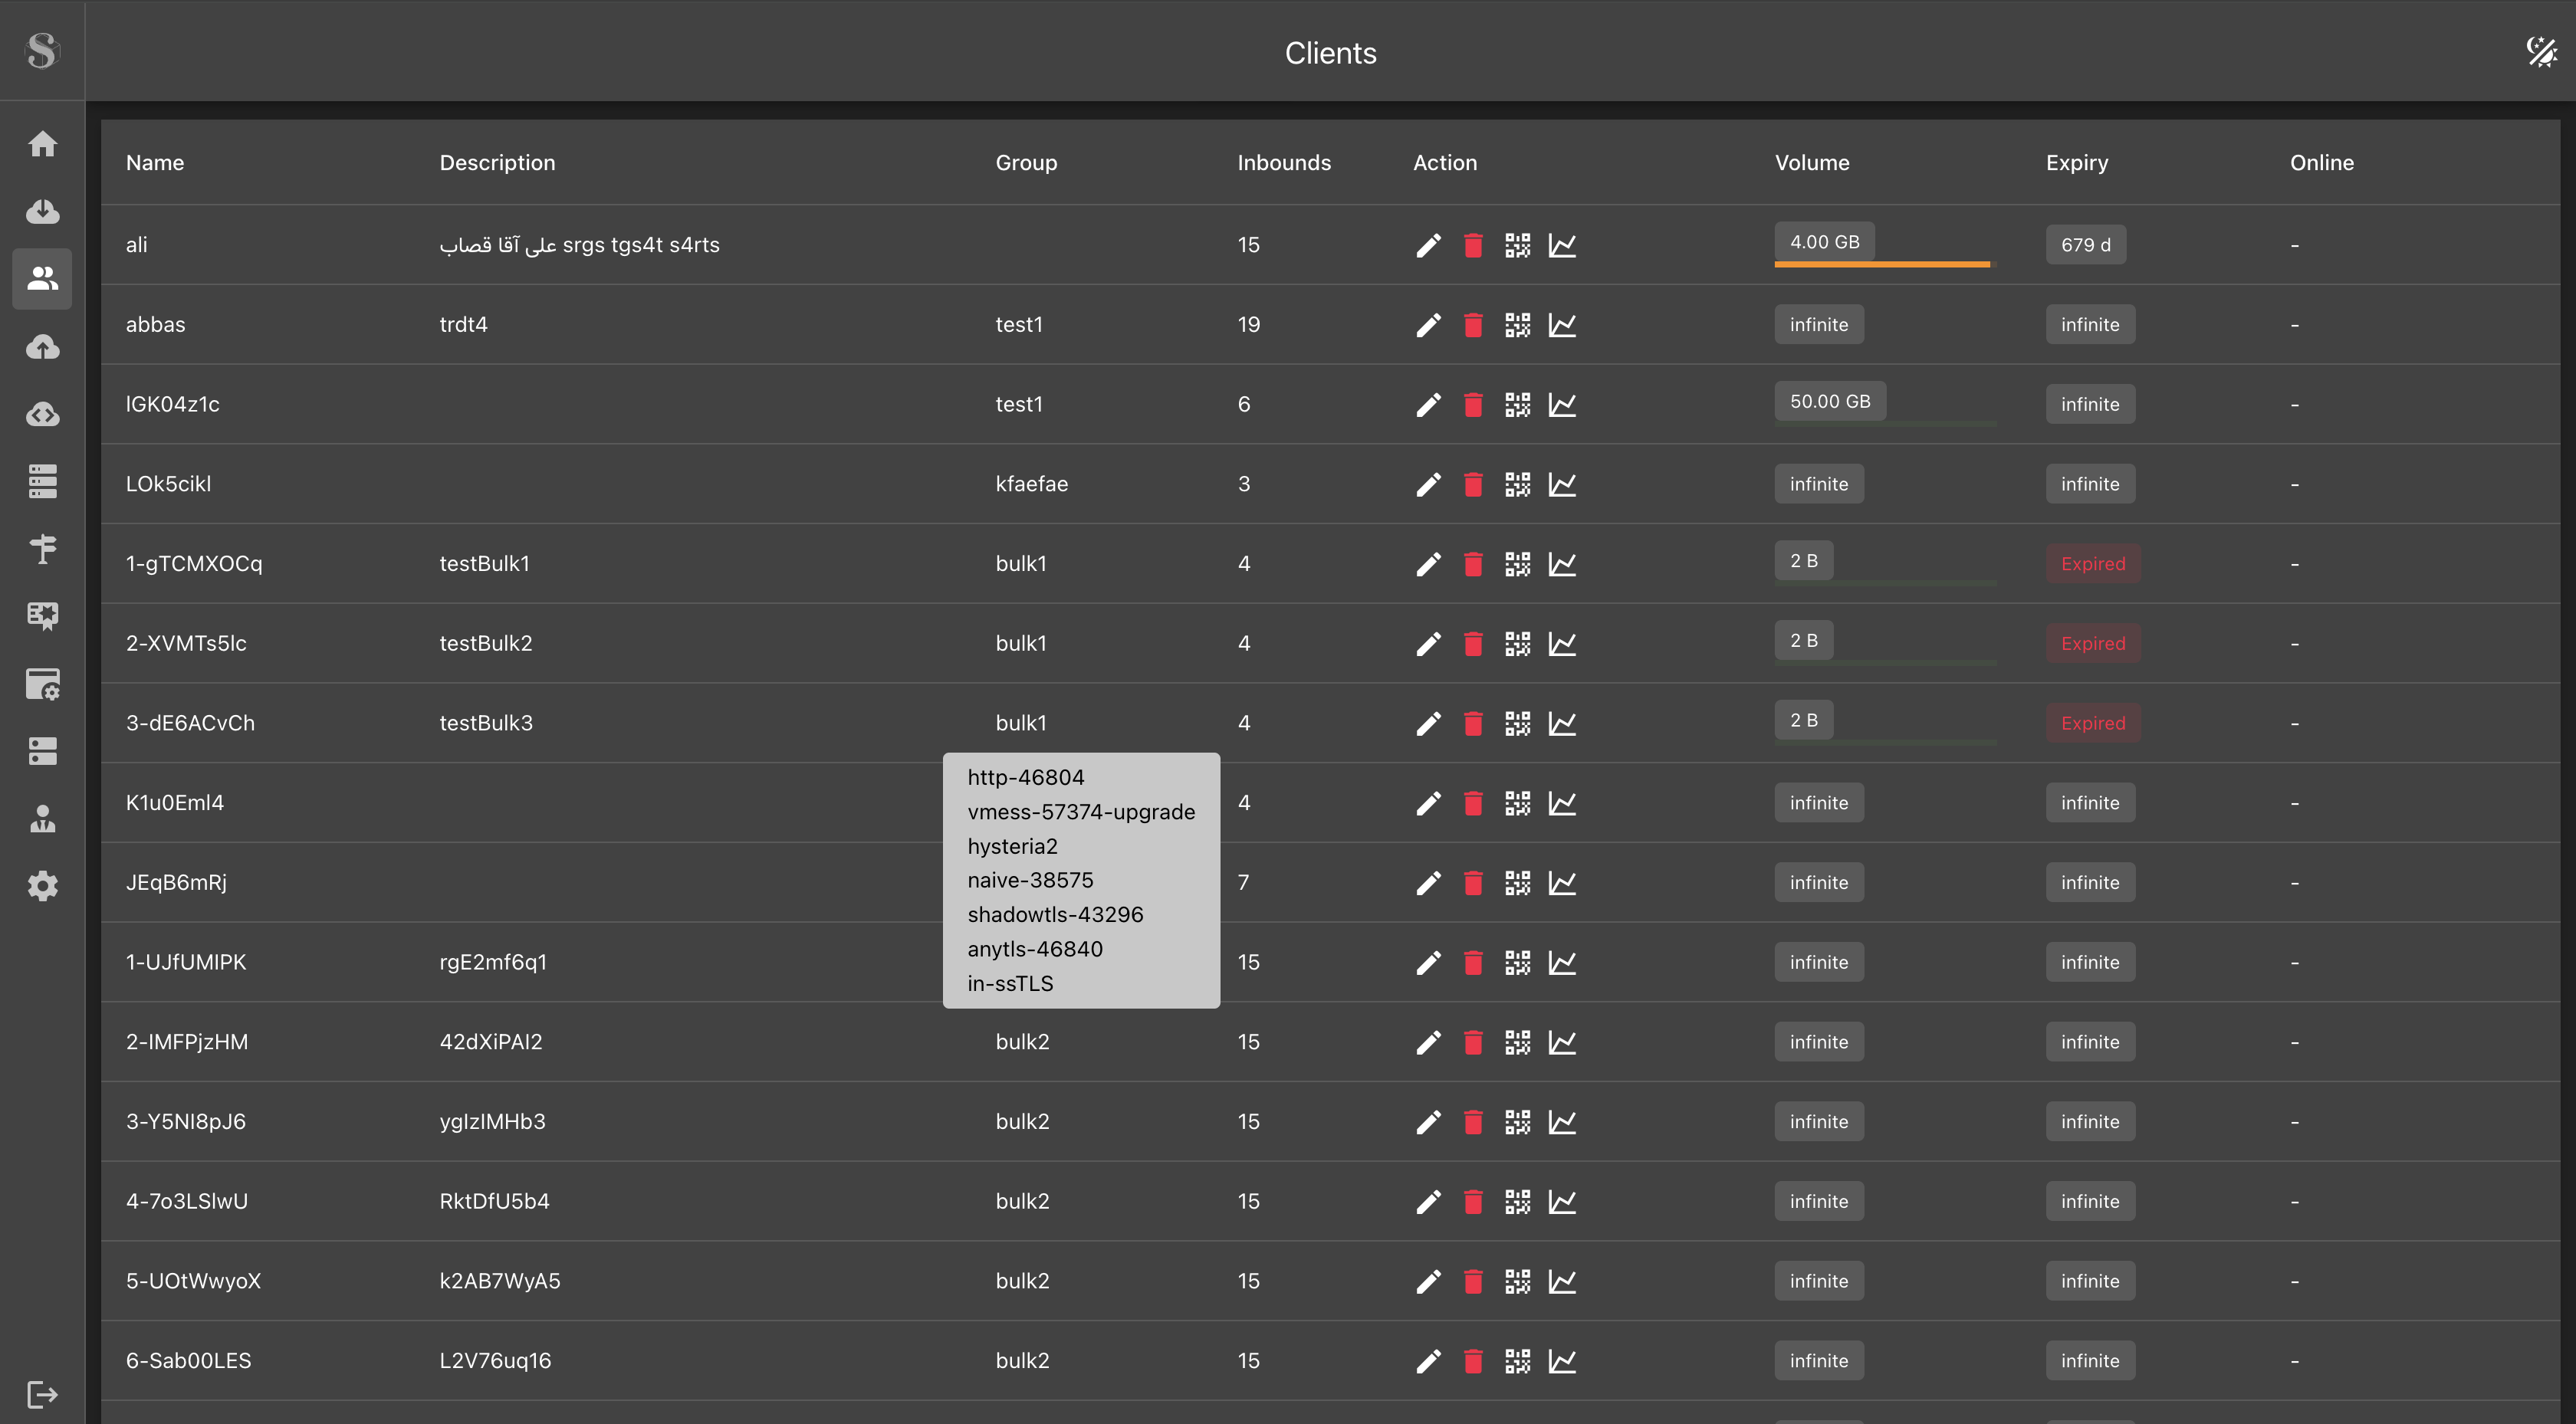
Task: Select shadowtls-43296 in the popup list
Action: pyautogui.click(x=1054, y=914)
